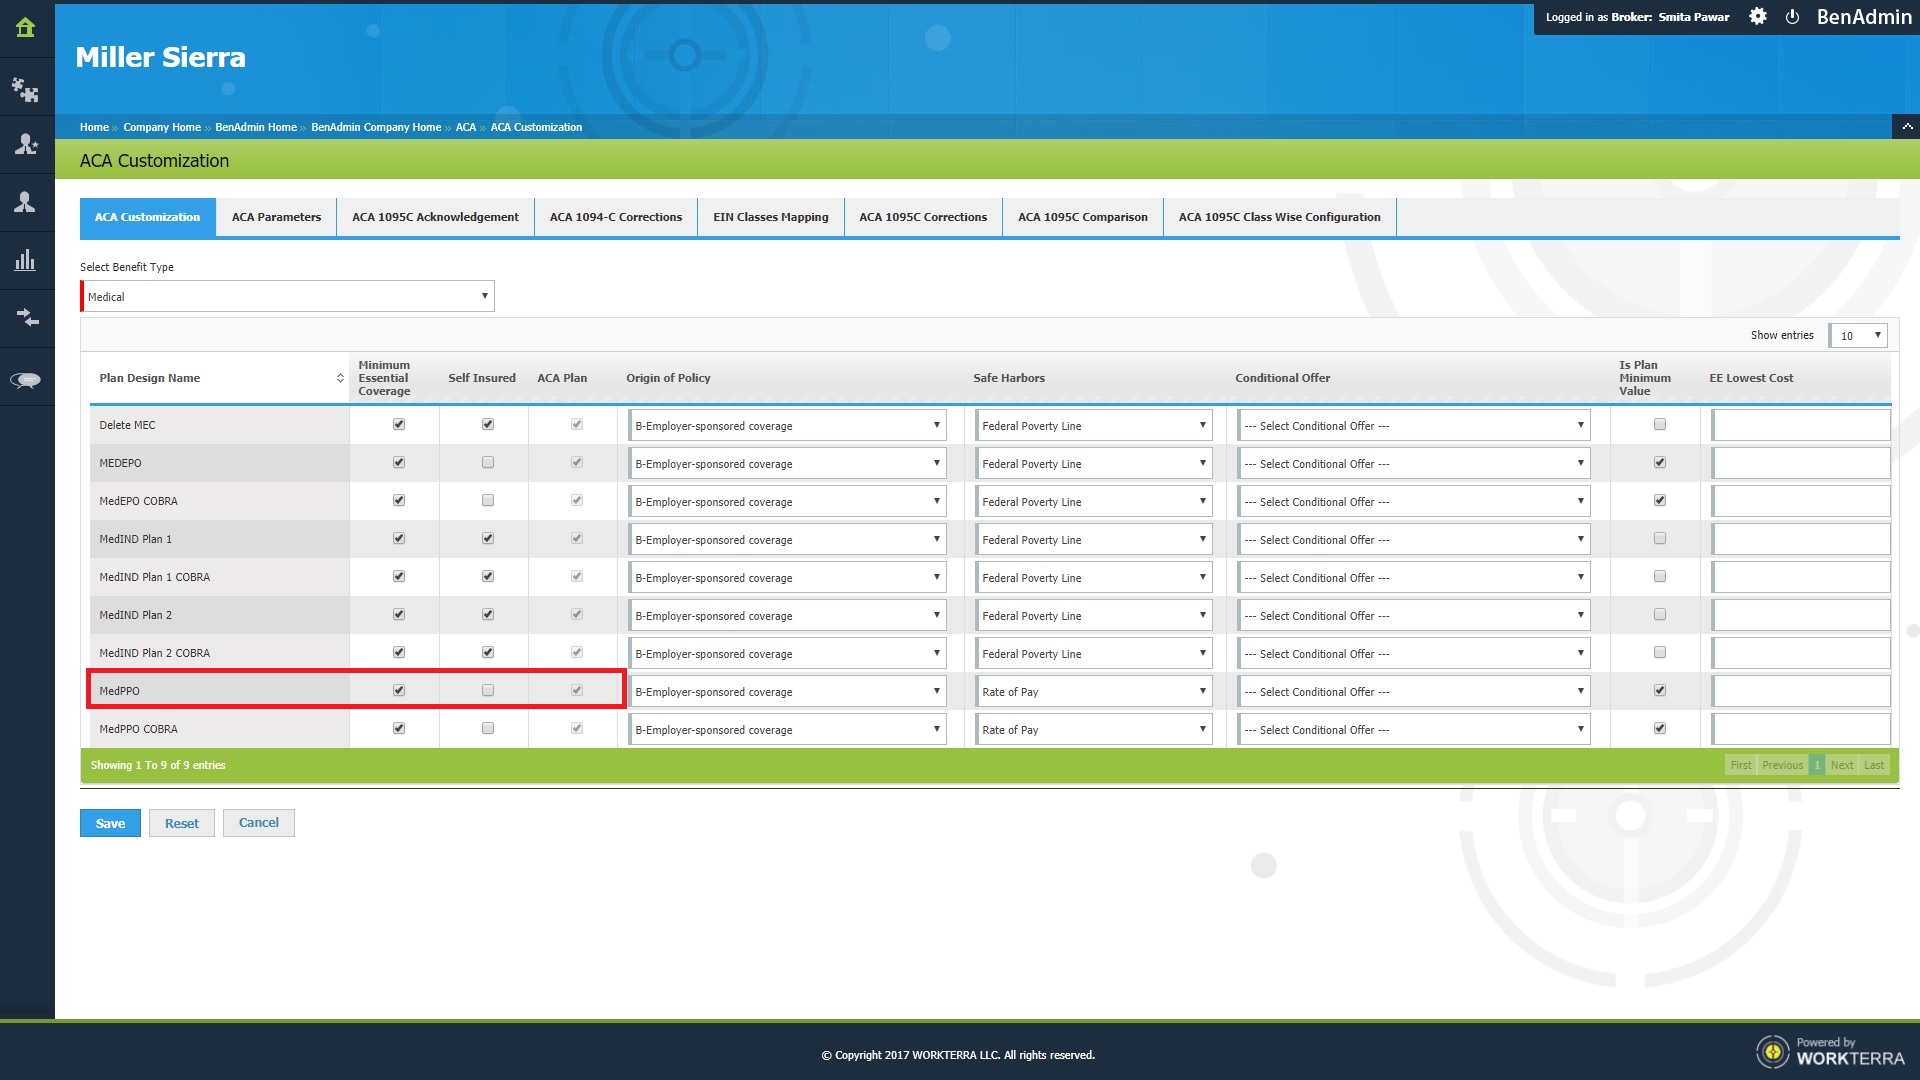
Task: Check Self Insured for MEDEPO
Action: [x=488, y=462]
